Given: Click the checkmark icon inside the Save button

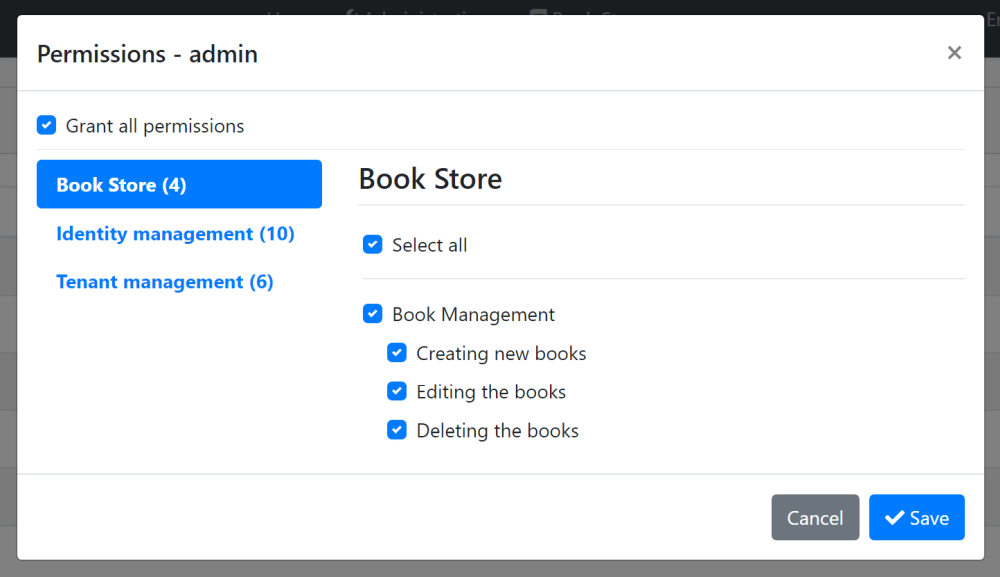Looking at the screenshot, I should click(896, 517).
